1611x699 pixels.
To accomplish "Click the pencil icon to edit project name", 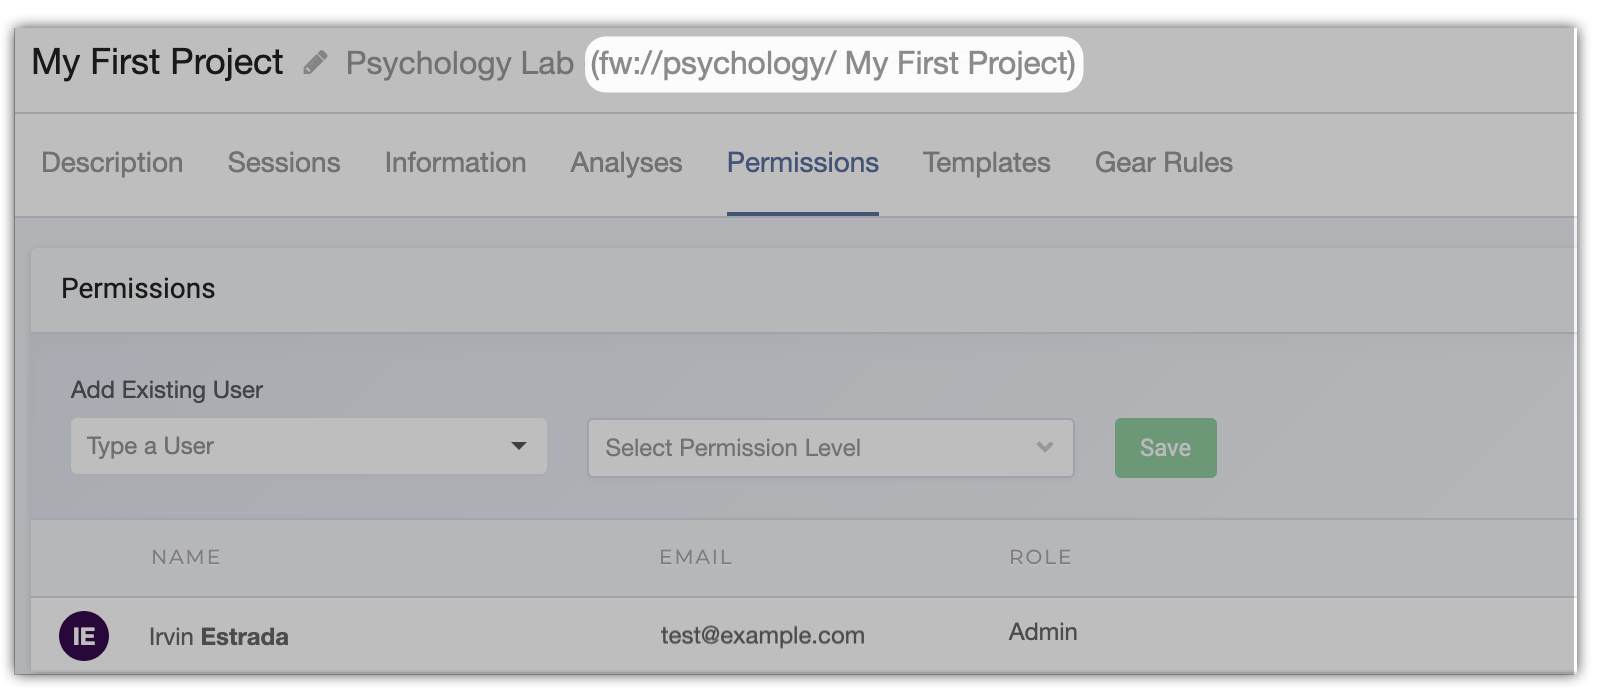I will (x=315, y=63).
